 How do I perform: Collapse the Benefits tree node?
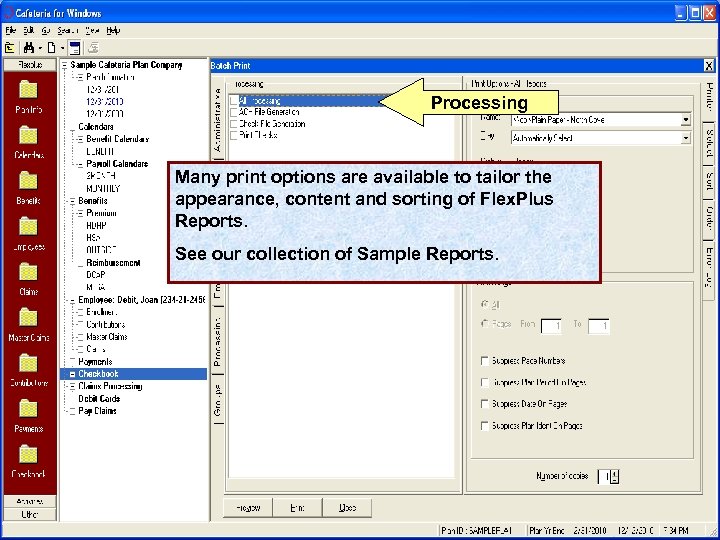coord(73,201)
